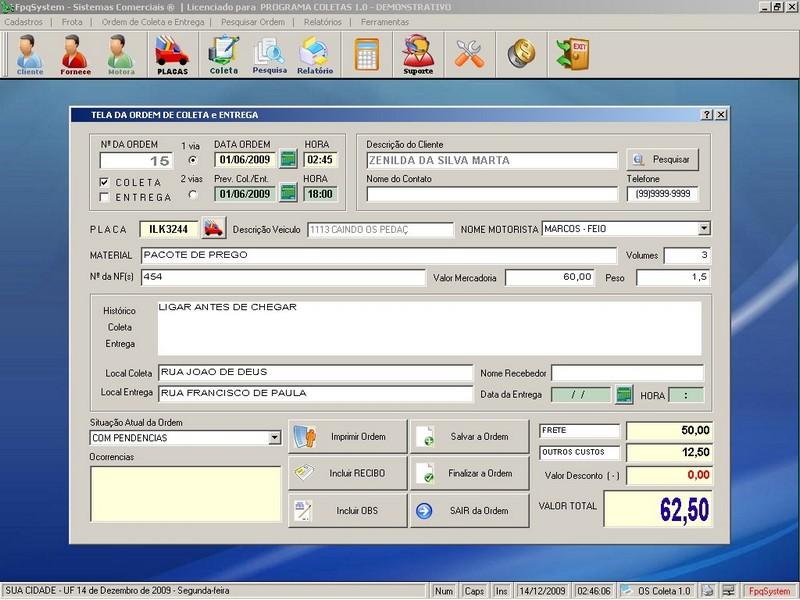Open the Cliente toolbar icon
Screen dimensions: 800x600
30,54
